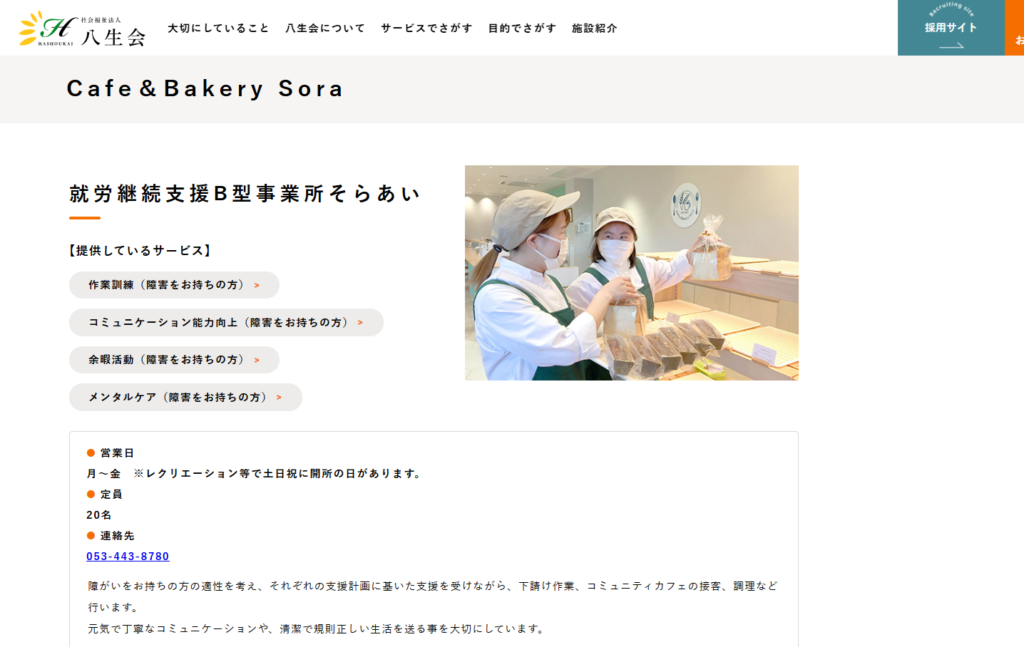Go to 施設紹介 in the top navigation
The height and width of the screenshot is (647, 1024).
[x=594, y=28]
